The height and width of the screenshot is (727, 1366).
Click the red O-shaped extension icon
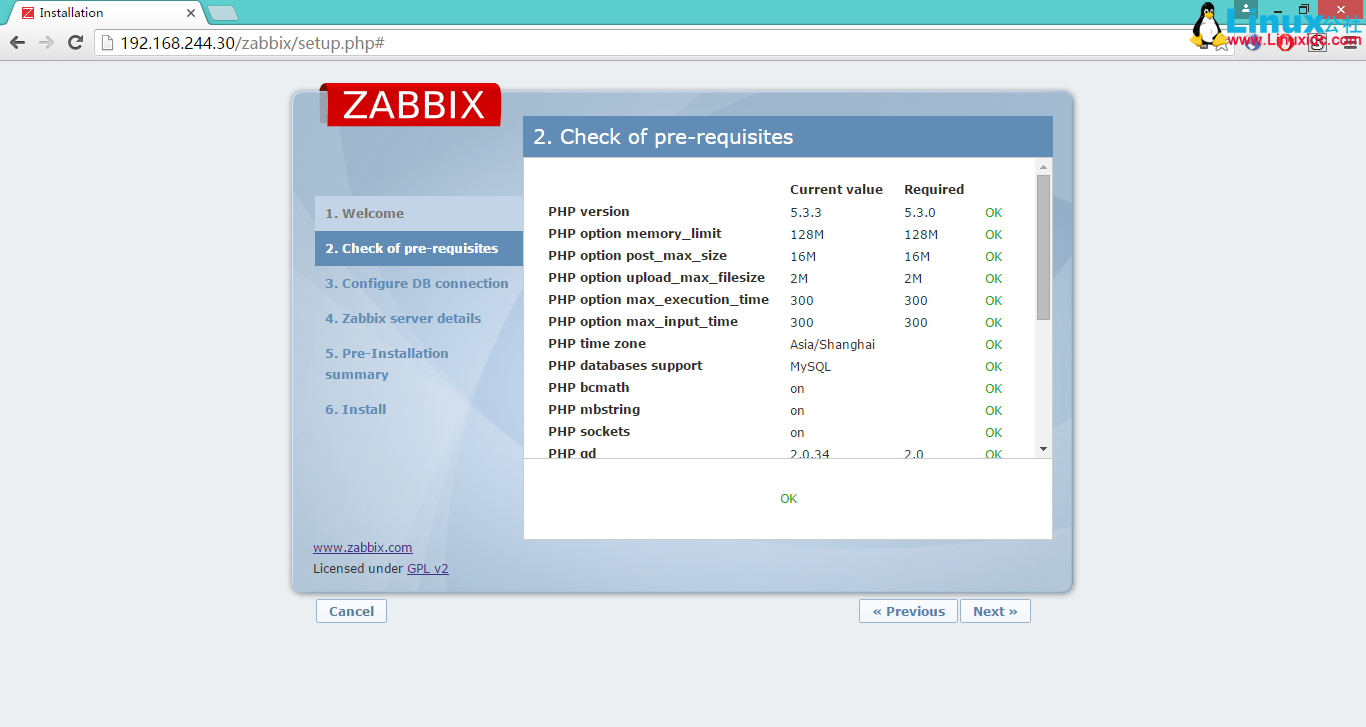click(1285, 43)
